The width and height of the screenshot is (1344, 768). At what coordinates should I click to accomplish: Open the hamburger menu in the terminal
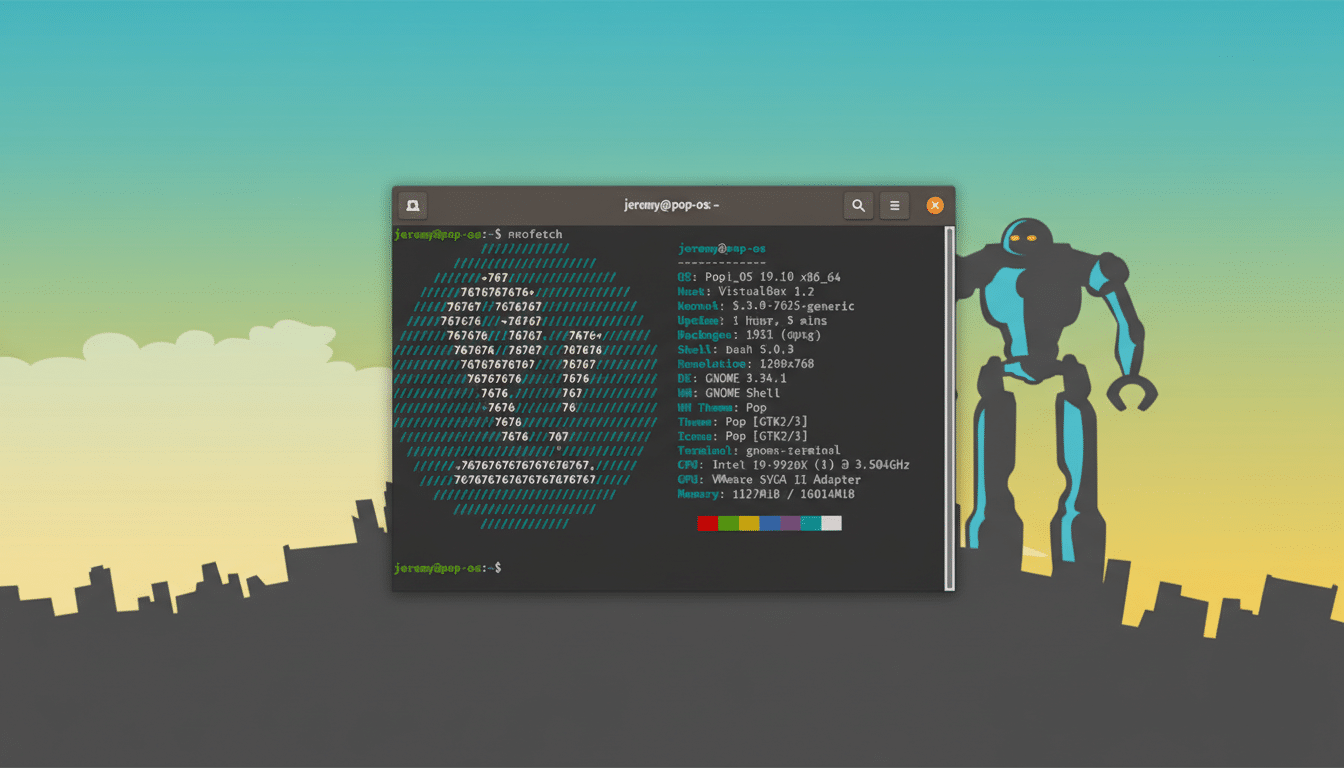click(x=895, y=205)
